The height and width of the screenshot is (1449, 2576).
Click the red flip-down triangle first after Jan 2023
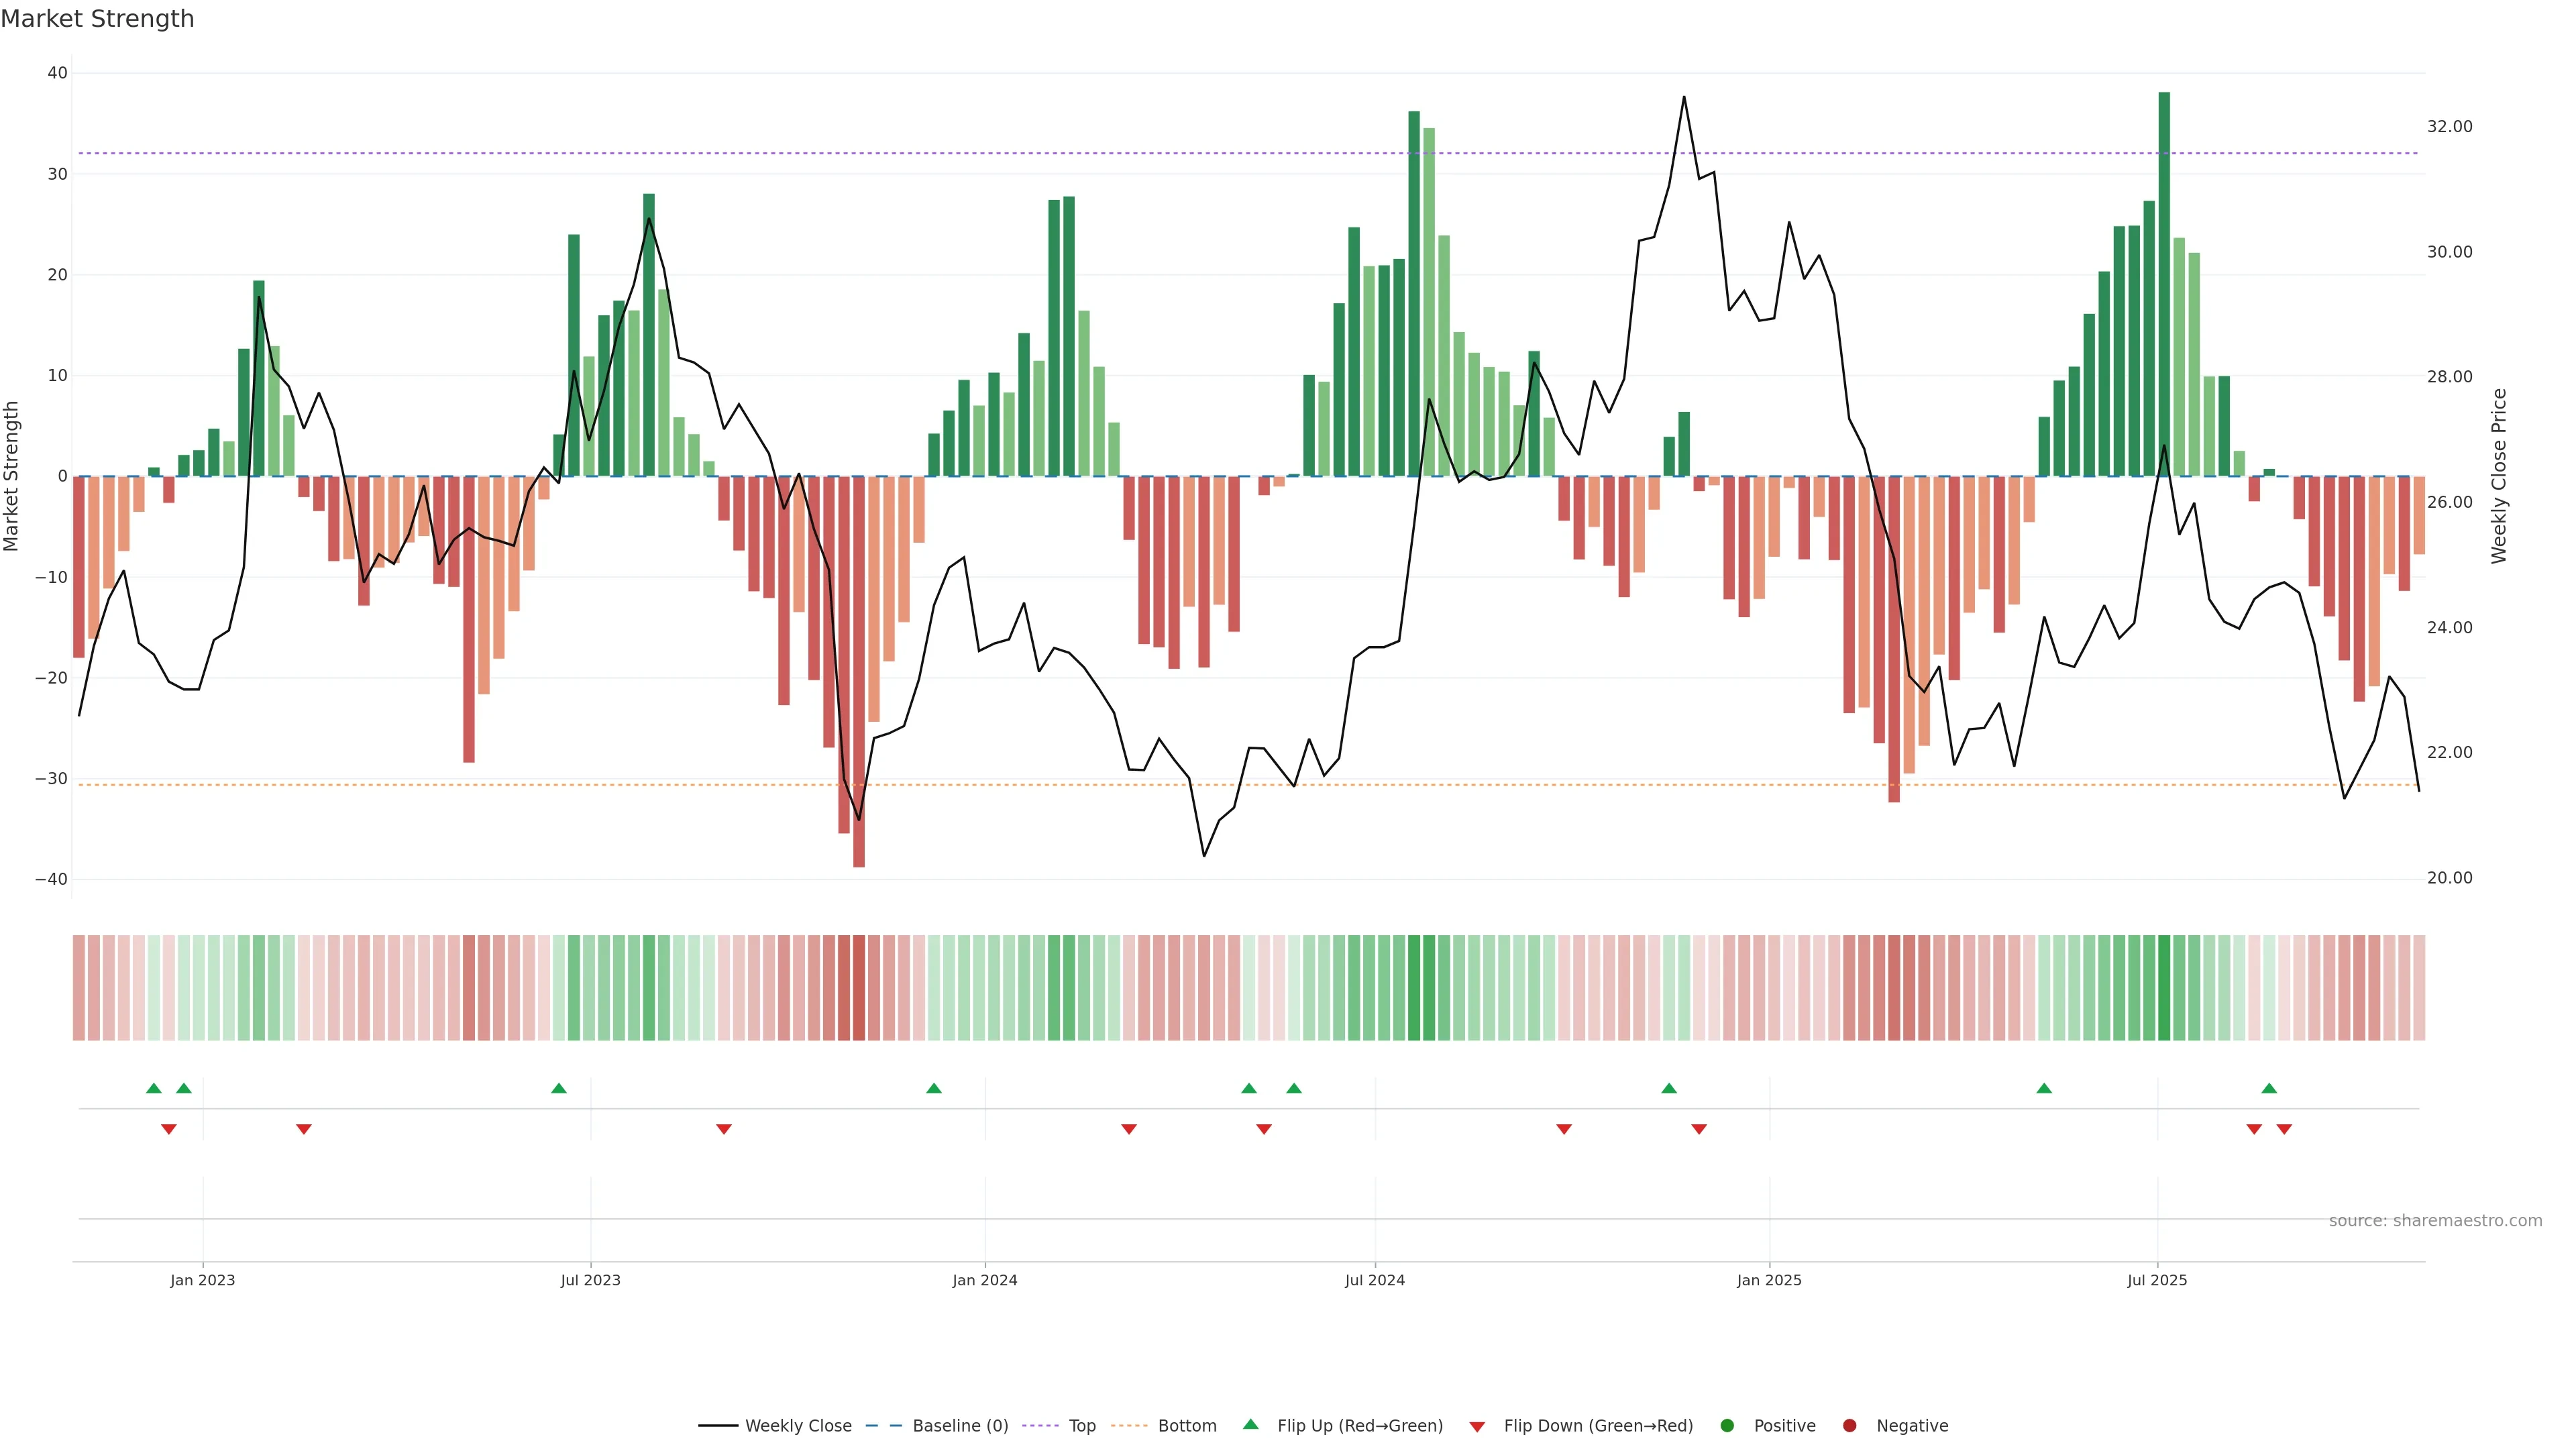click(304, 1129)
